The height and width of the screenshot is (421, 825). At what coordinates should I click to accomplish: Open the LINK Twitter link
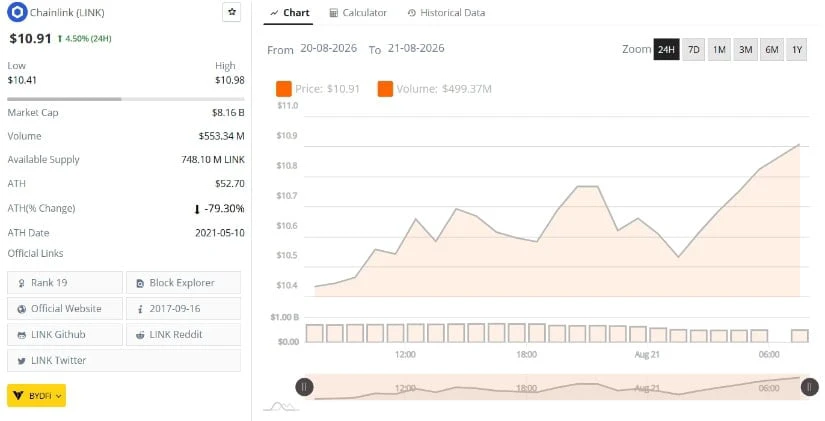124,360
